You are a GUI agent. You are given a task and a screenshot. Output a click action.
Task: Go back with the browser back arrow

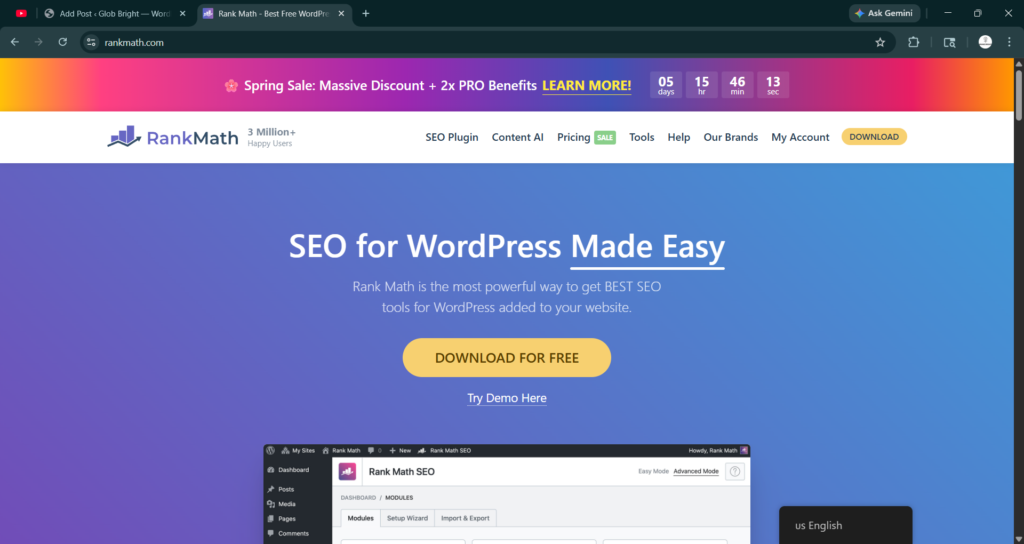point(15,42)
